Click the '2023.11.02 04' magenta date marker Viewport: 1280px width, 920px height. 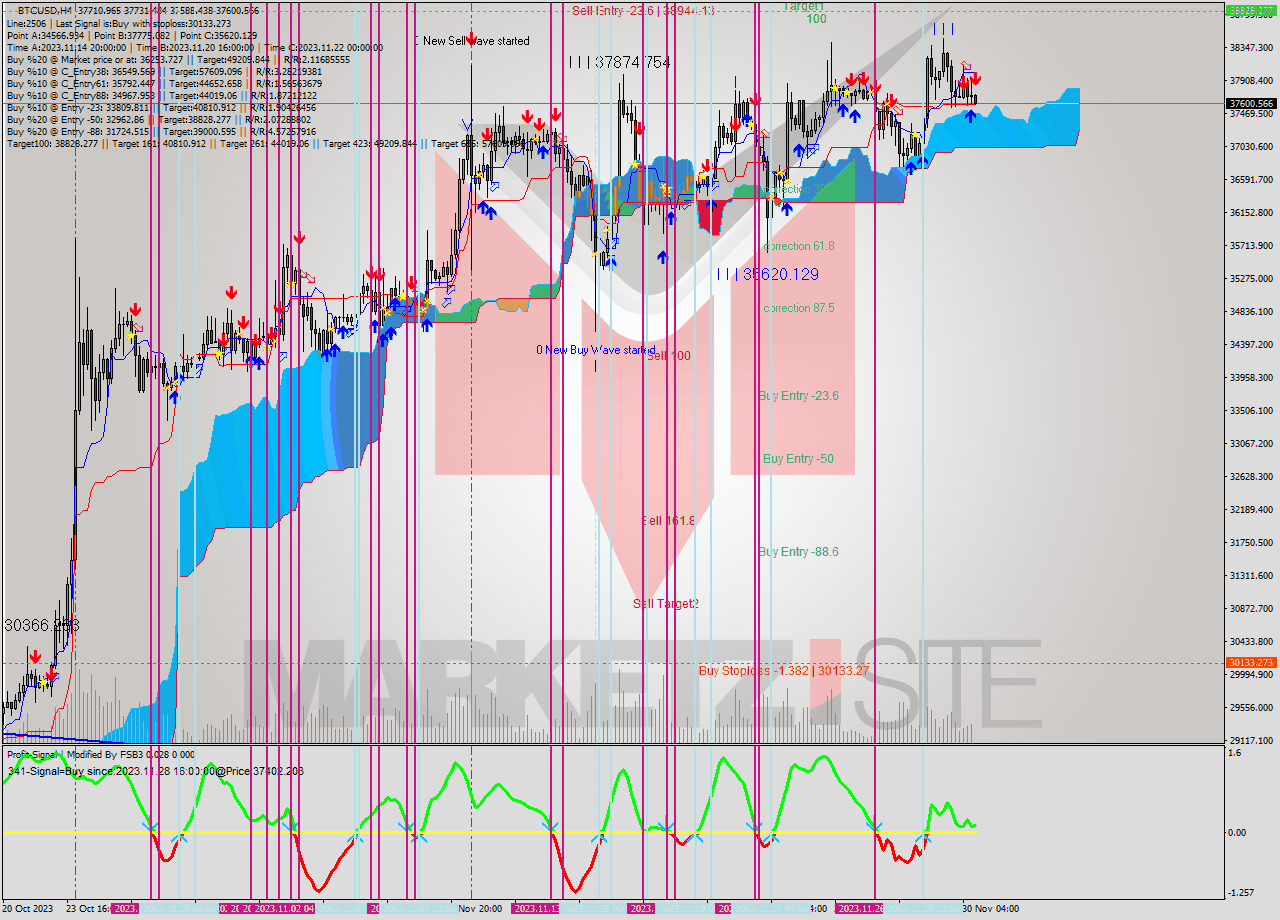283,909
